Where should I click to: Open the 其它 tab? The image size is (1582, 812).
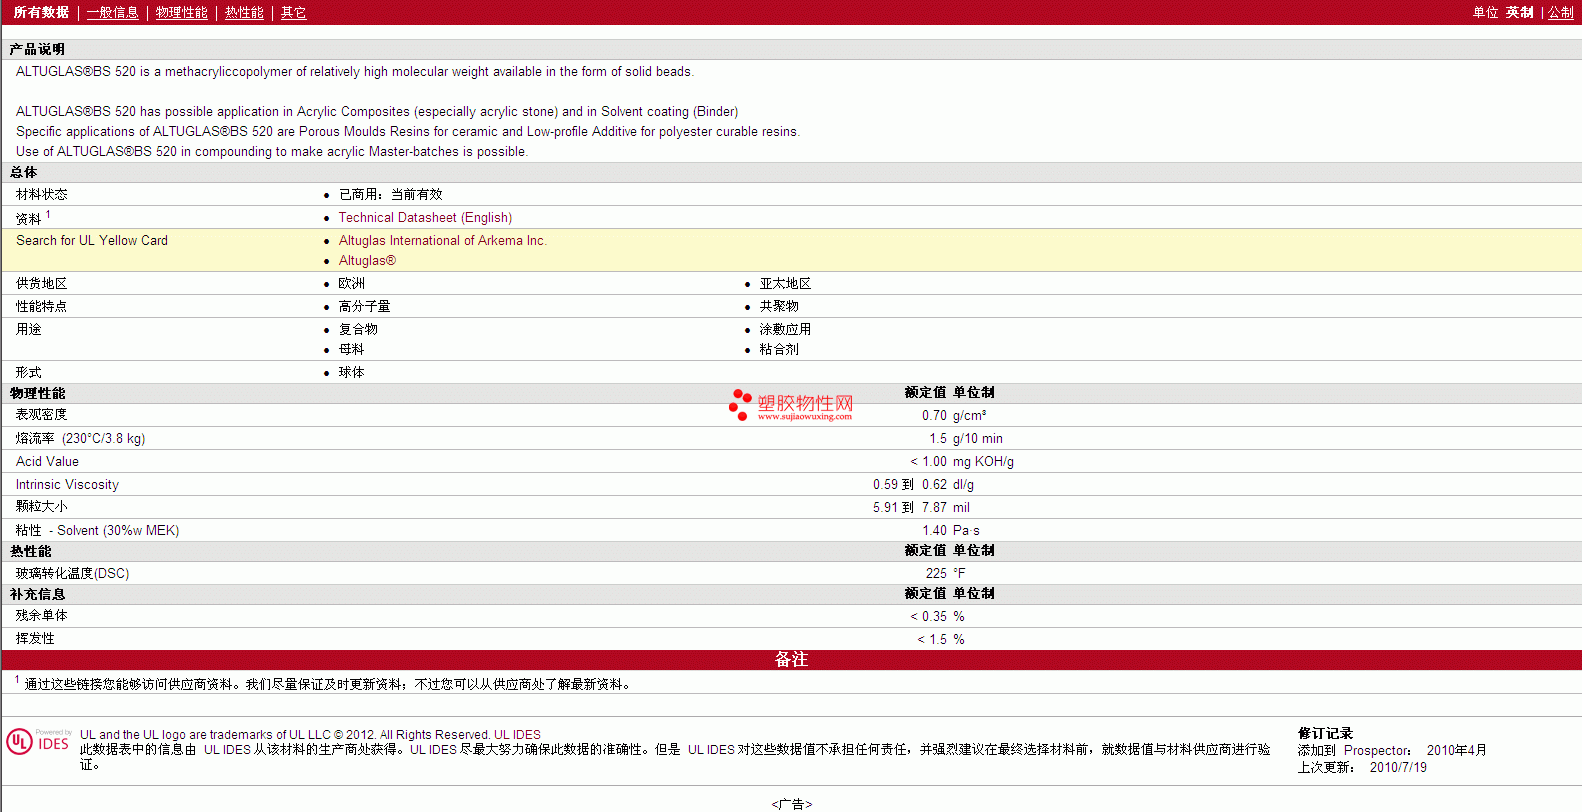point(293,12)
